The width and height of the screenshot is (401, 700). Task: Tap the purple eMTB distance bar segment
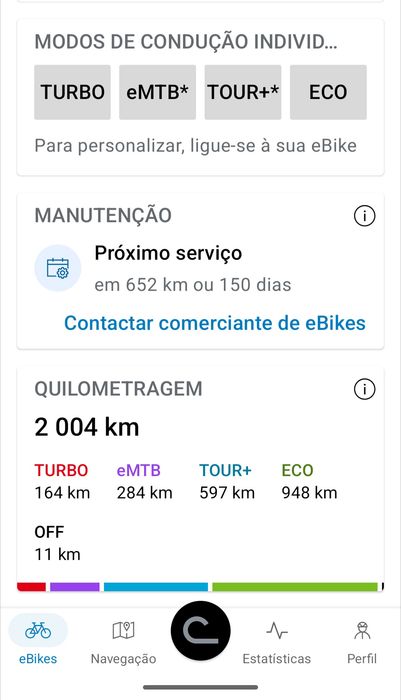tap(75, 587)
